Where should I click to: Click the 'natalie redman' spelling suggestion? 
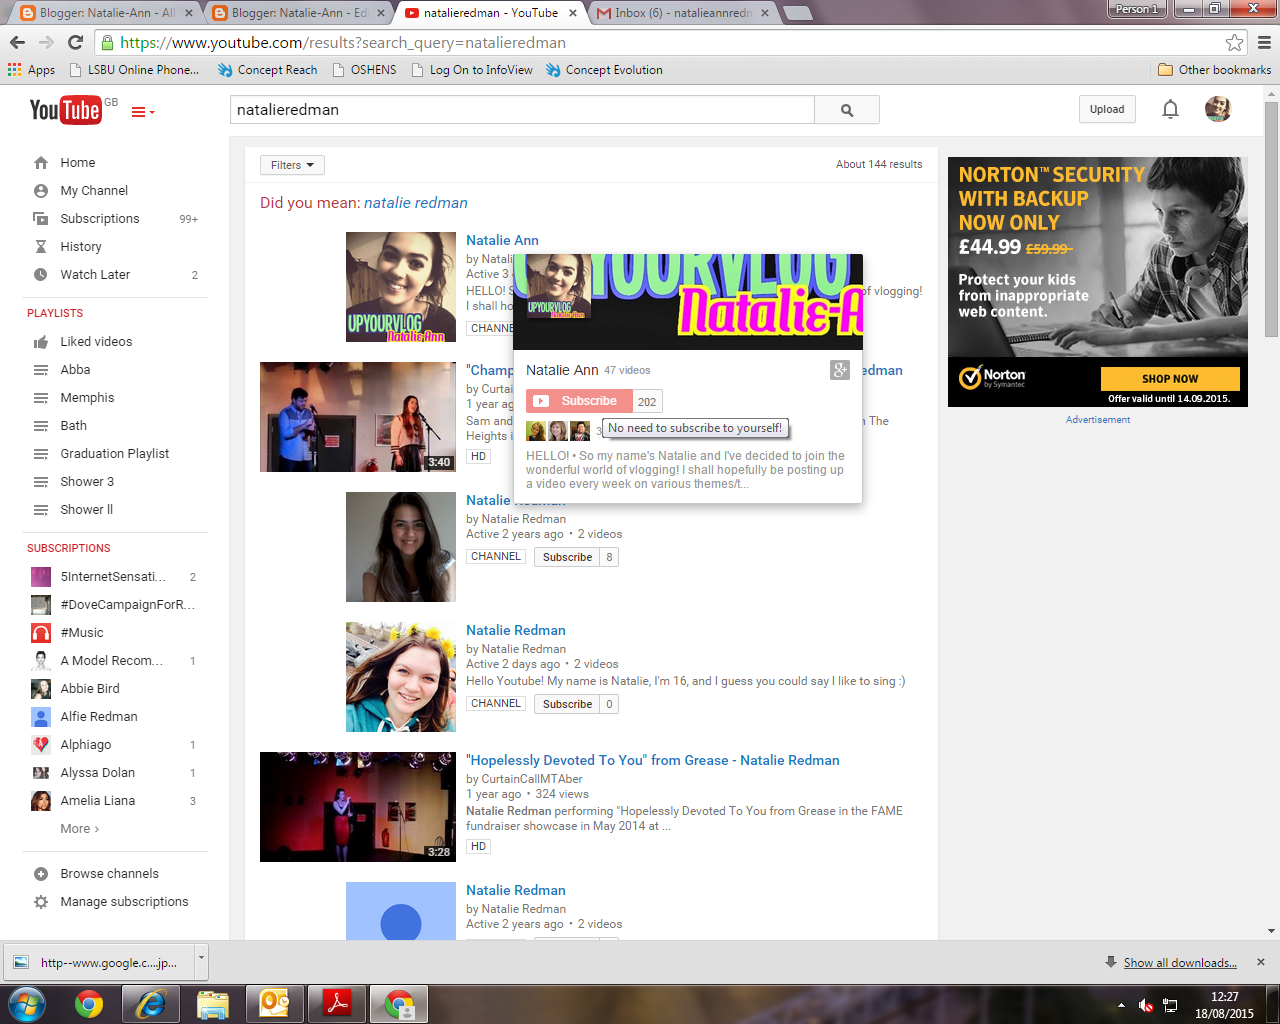(x=416, y=203)
